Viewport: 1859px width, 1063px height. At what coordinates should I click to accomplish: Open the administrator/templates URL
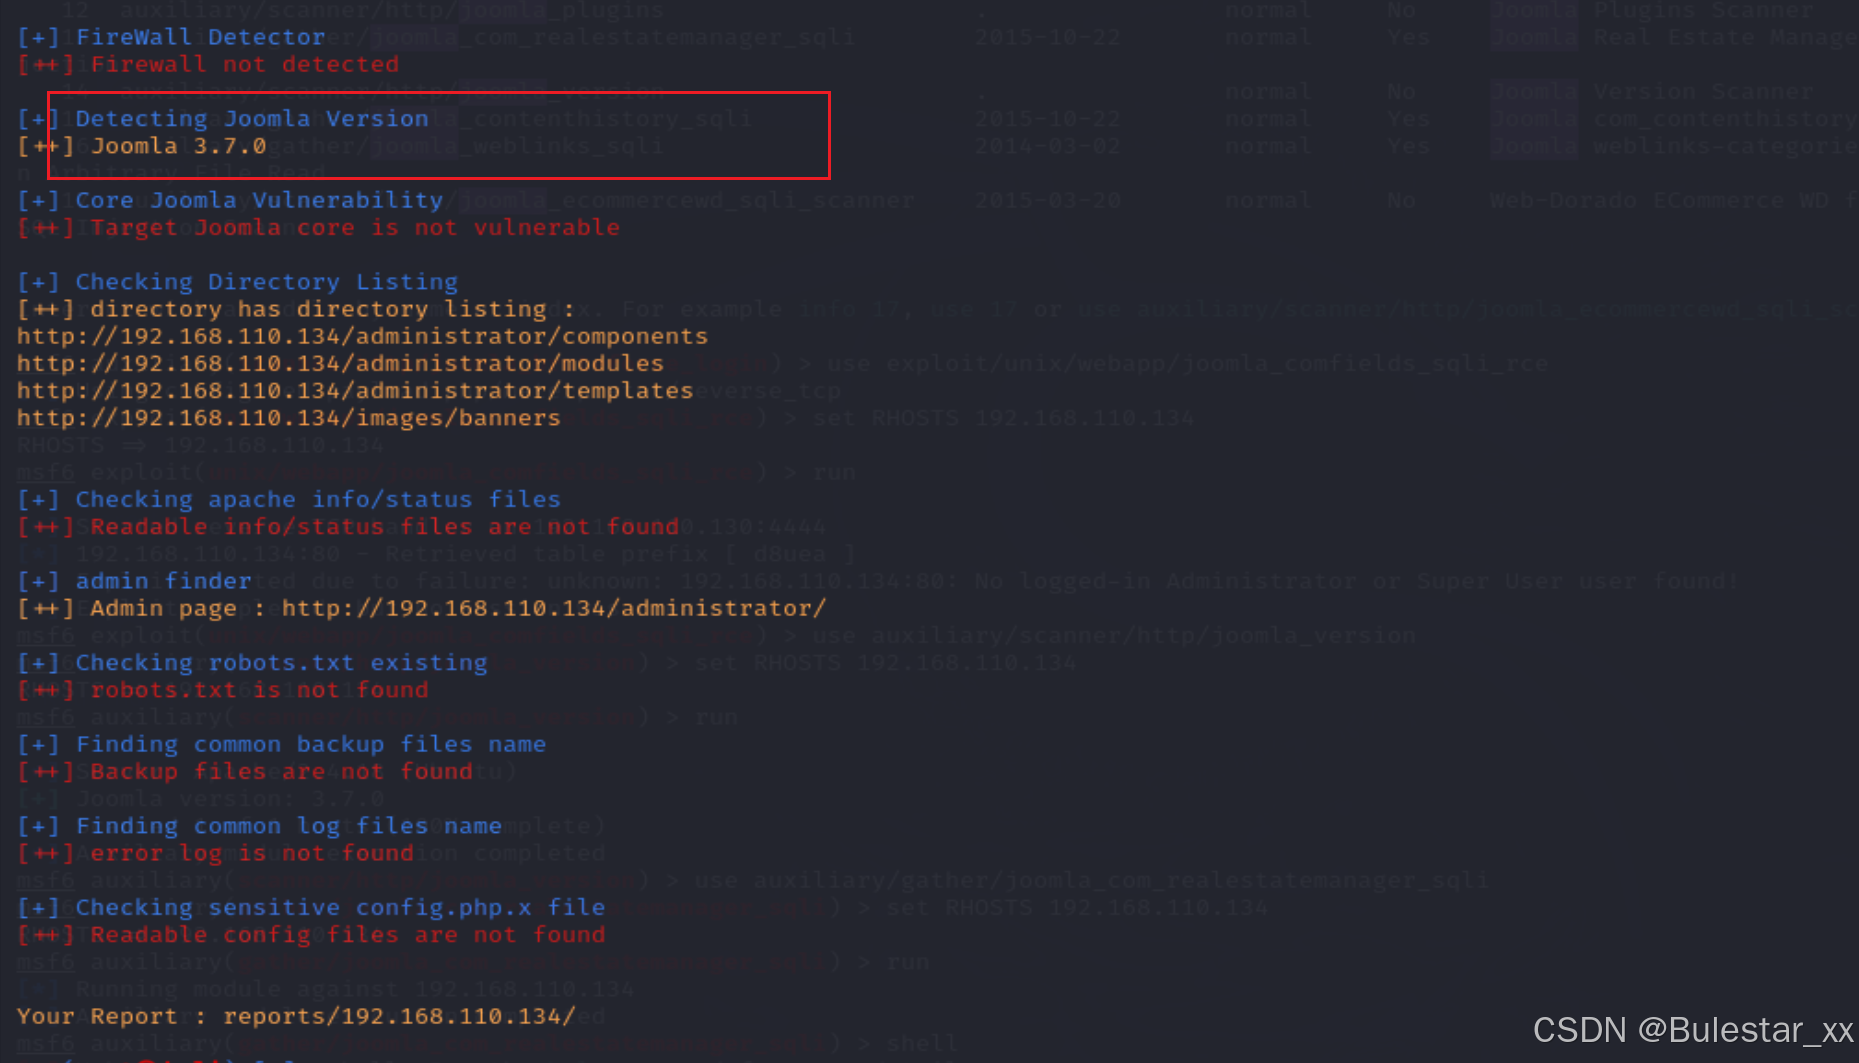(355, 390)
